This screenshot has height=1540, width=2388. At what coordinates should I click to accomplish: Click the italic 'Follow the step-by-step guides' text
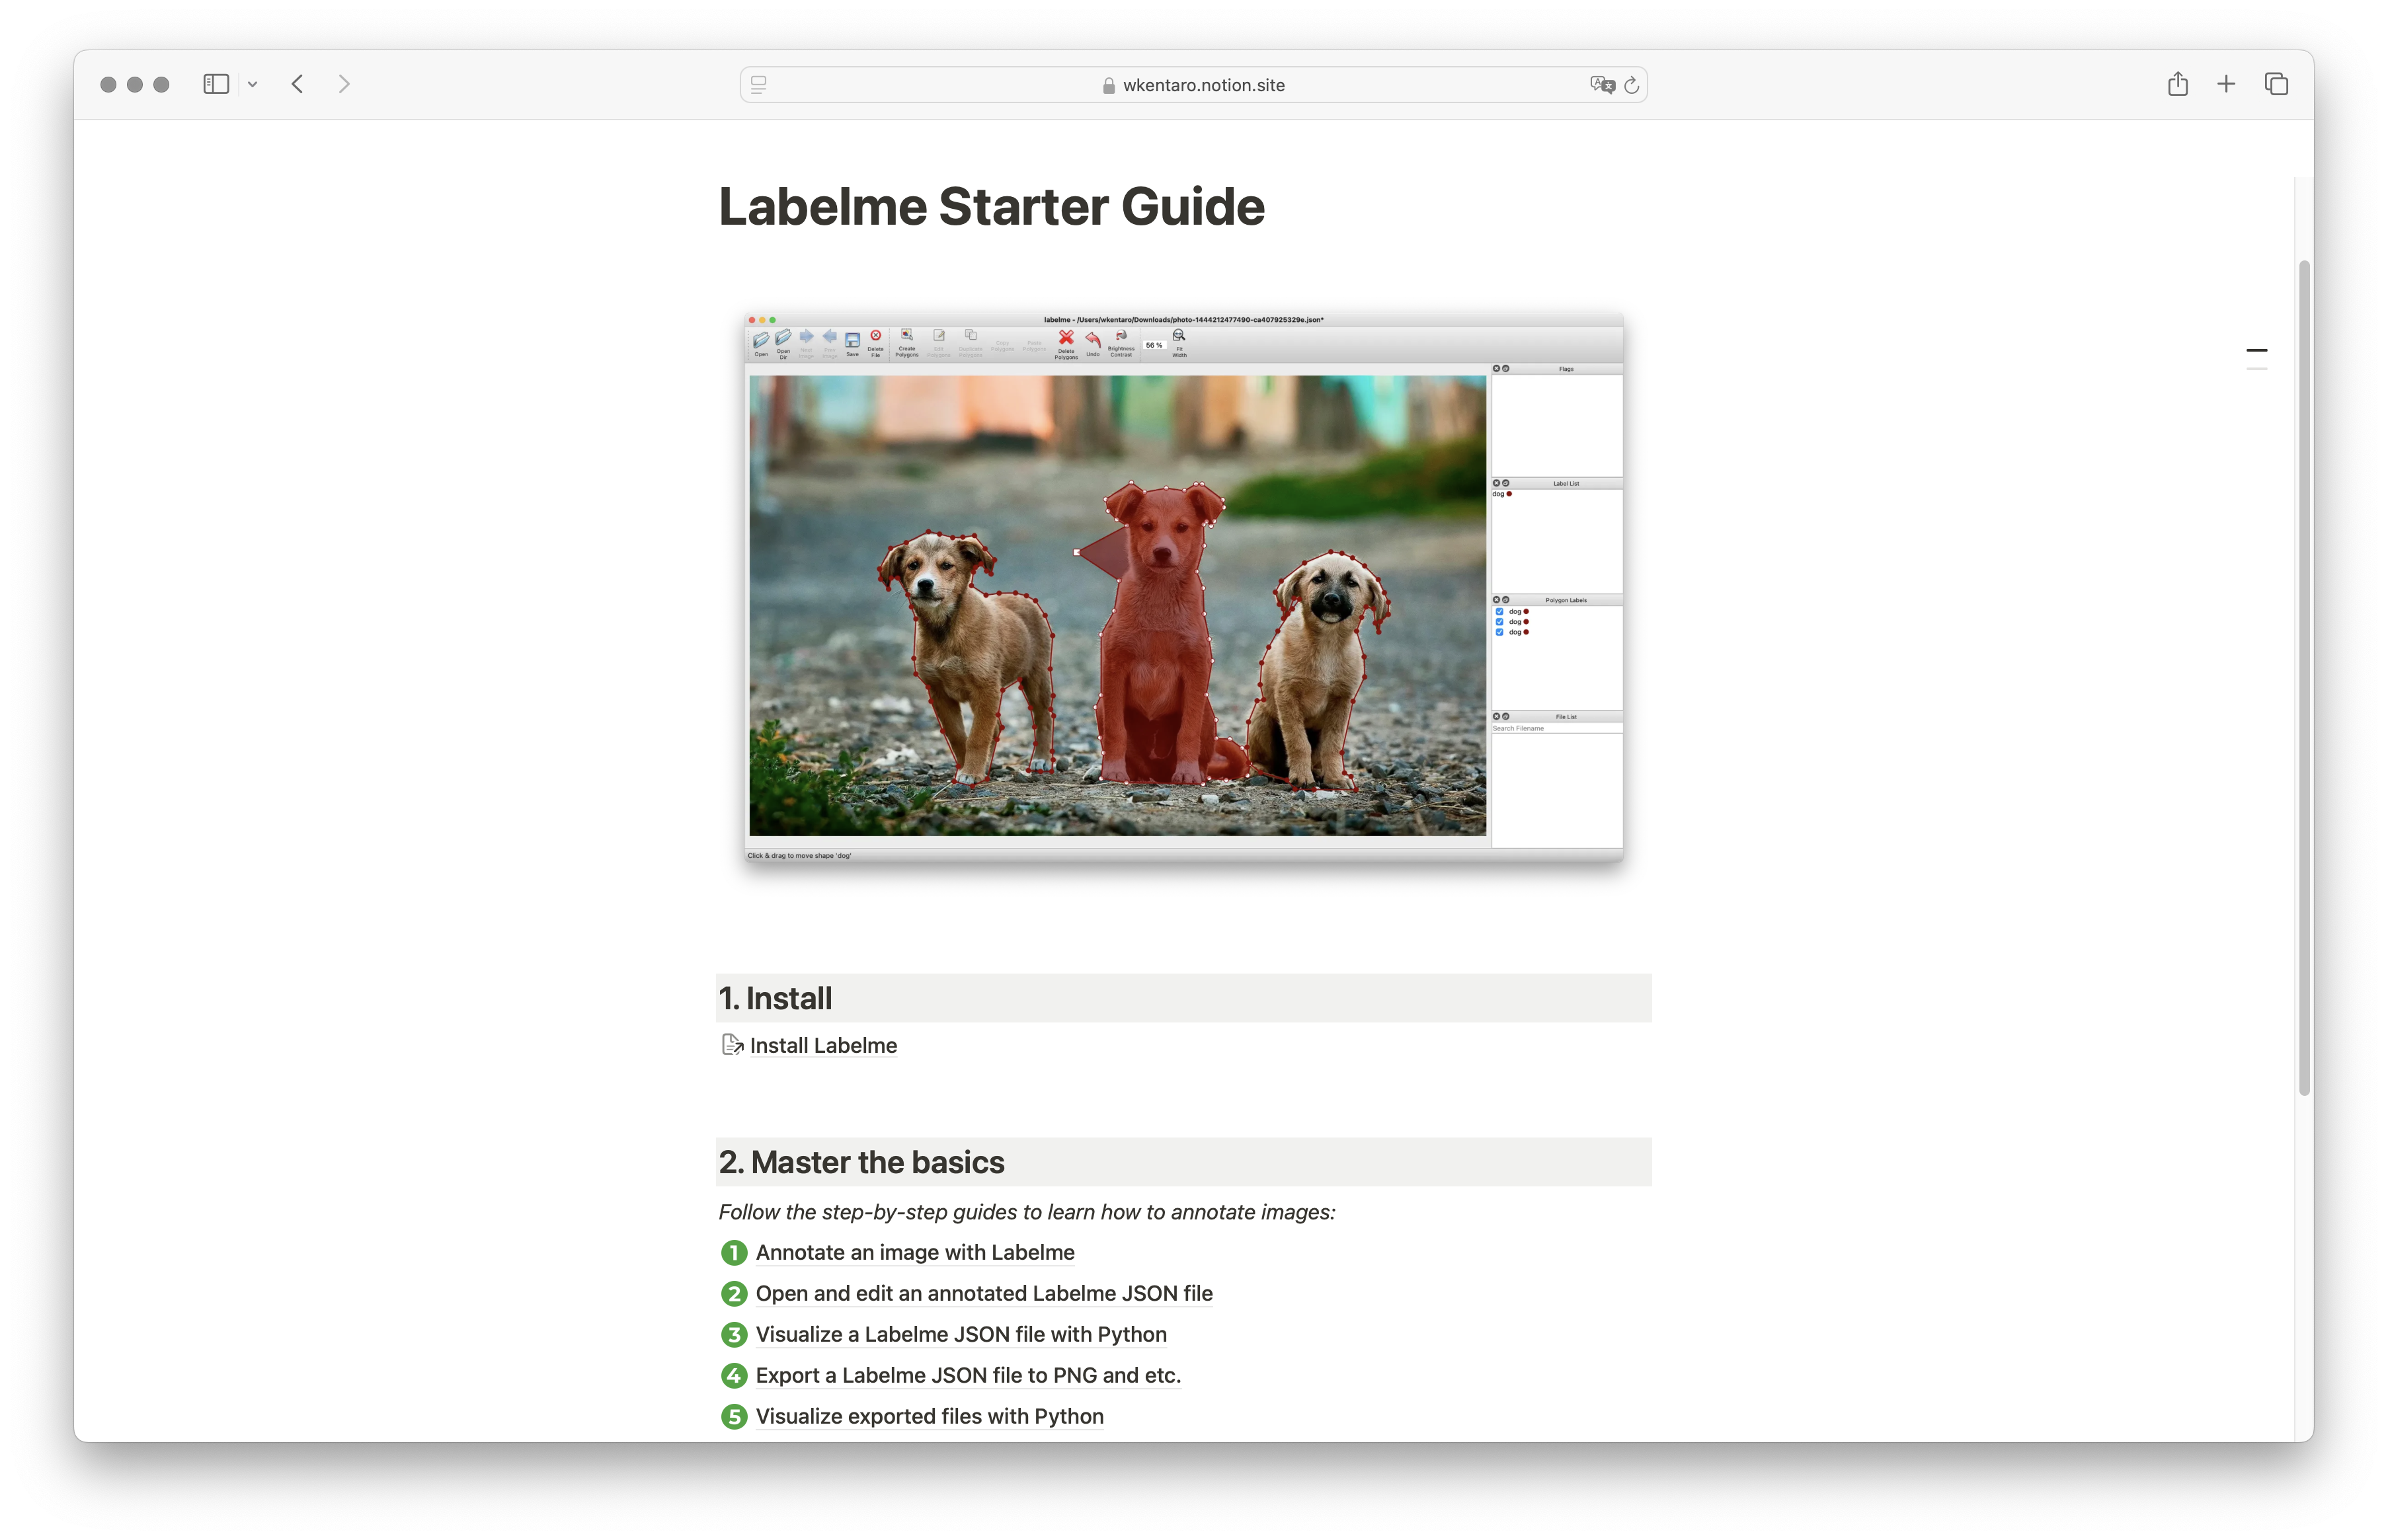coord(1026,1212)
